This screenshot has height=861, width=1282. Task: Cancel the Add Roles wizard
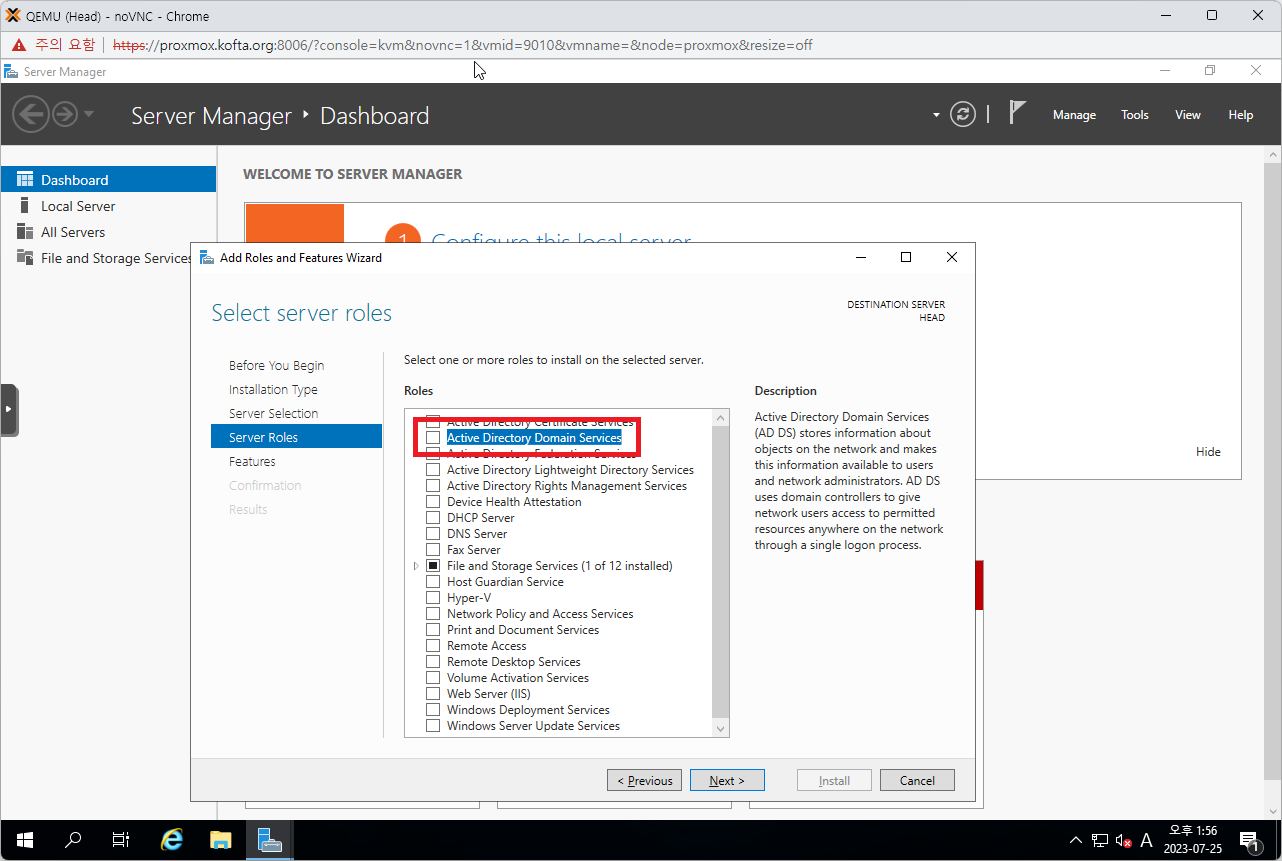coord(917,781)
